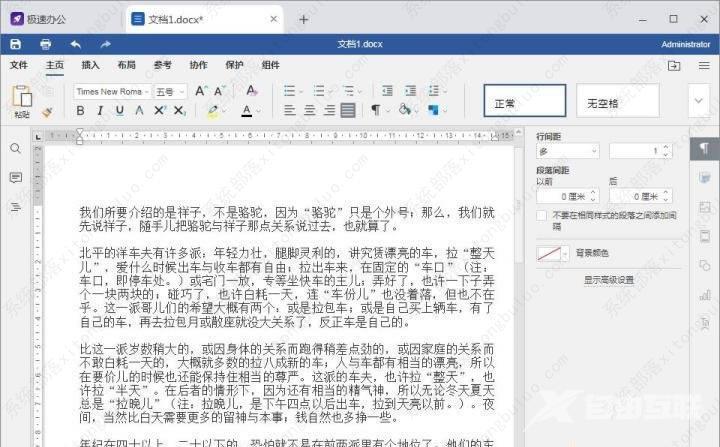This screenshot has width=720, height=447.
Task: Toggle underline formatting
Action: (120, 110)
